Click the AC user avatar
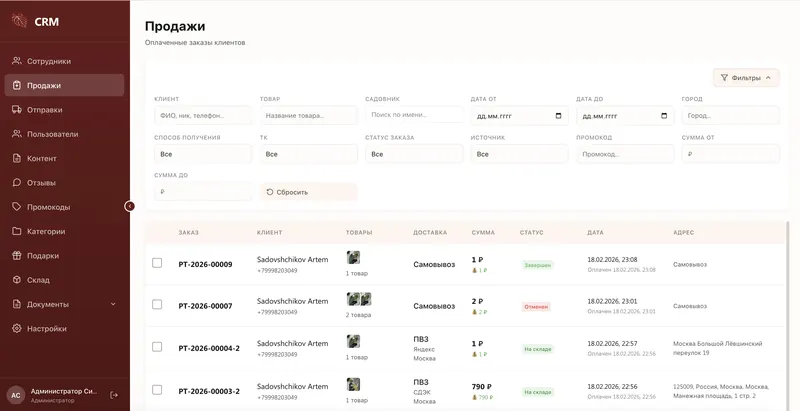800x411 pixels. (x=16, y=395)
